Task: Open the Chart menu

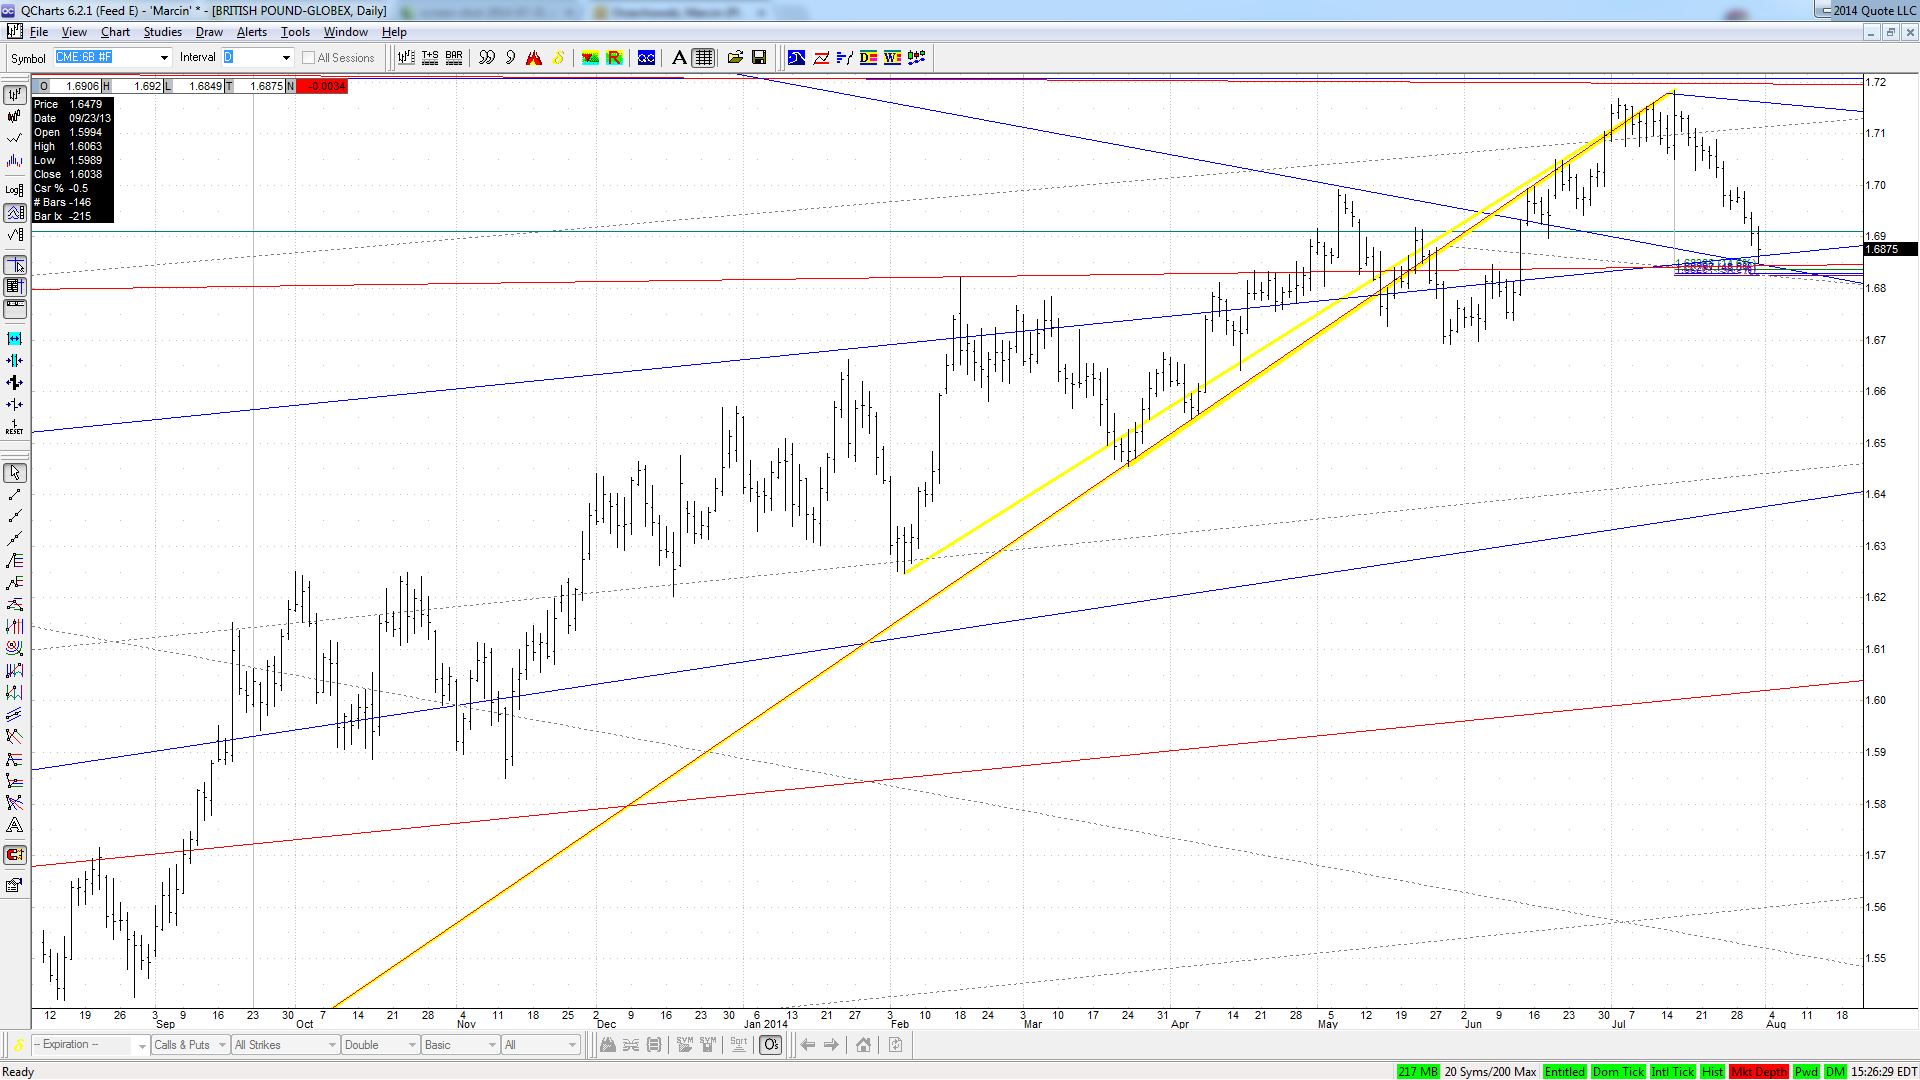Action: pyautogui.click(x=115, y=32)
